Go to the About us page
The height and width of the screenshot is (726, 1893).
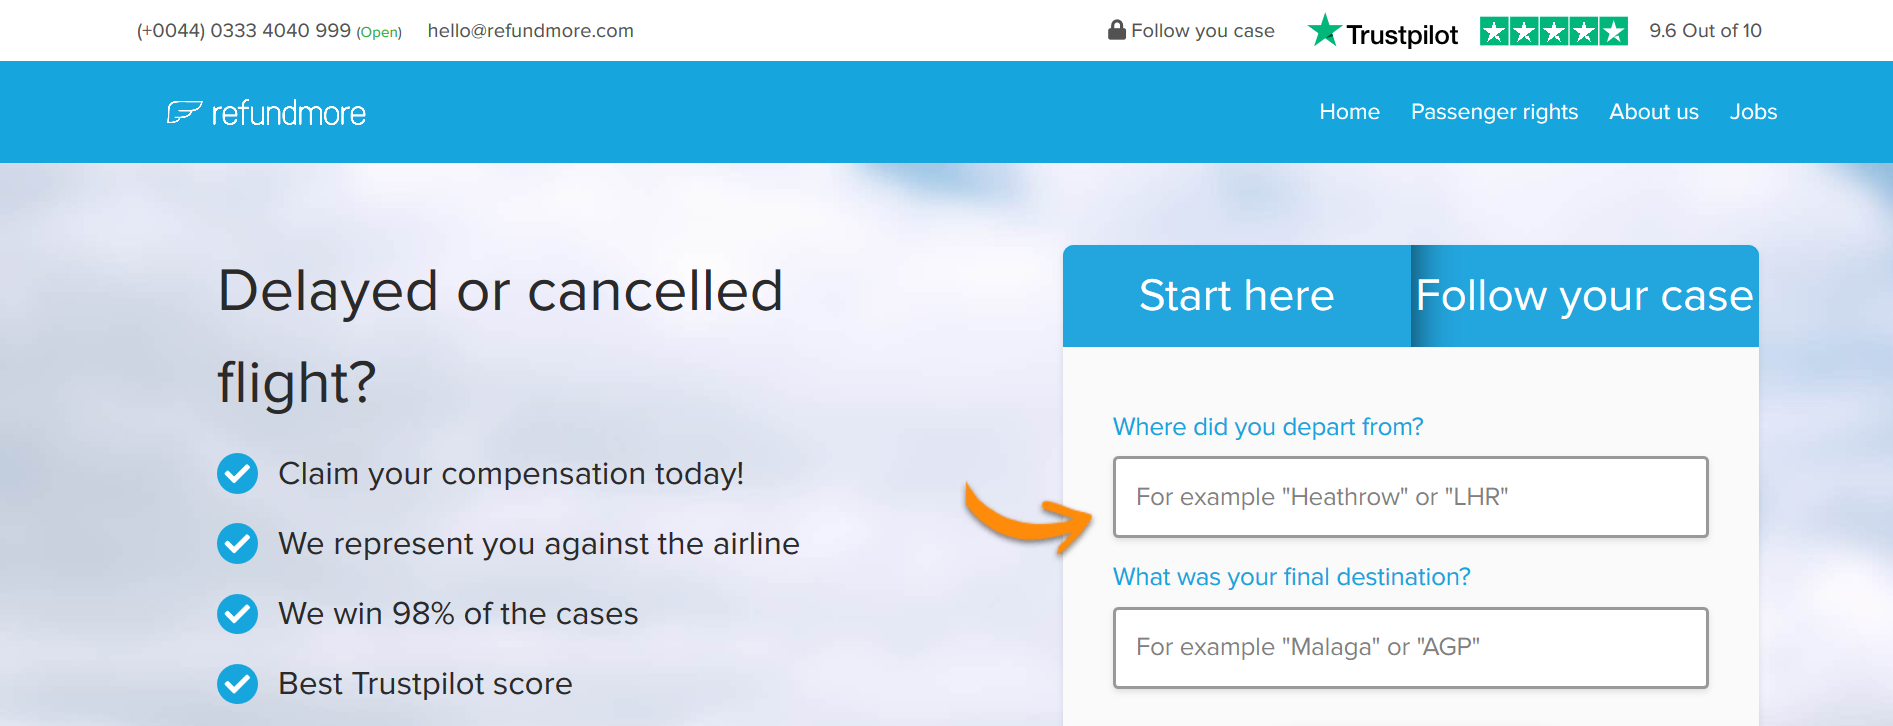[1654, 112]
